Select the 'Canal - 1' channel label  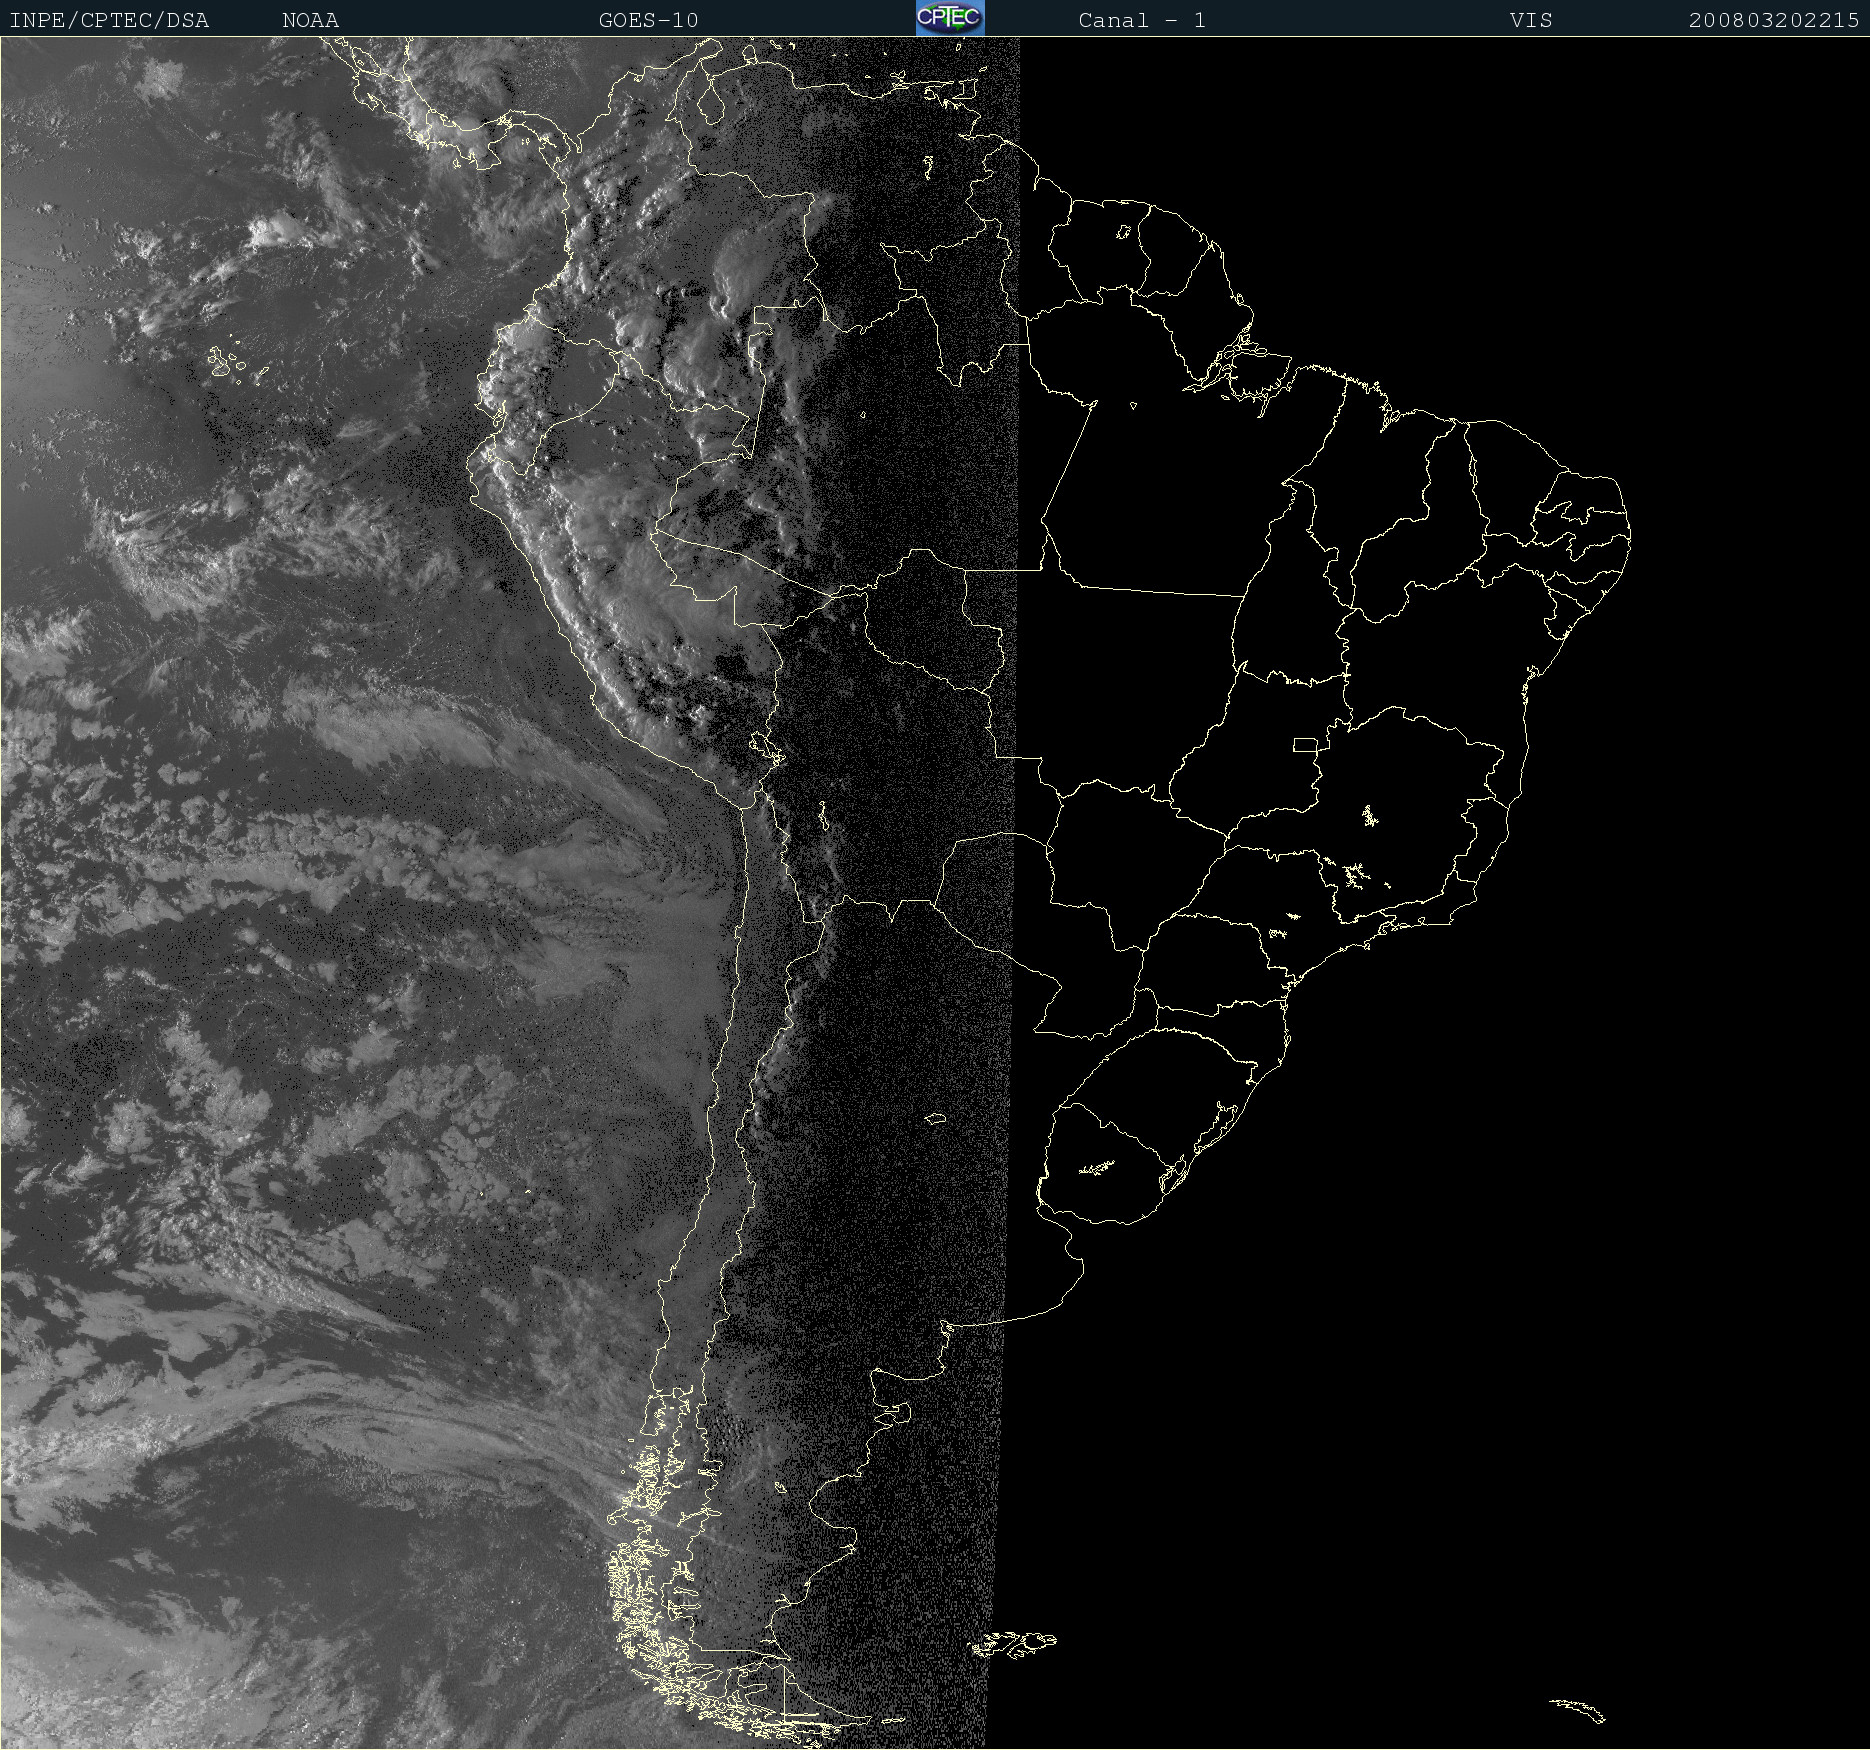click(x=1142, y=20)
